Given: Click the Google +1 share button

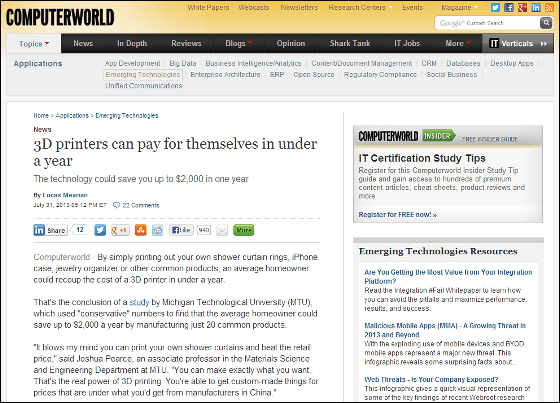Looking at the screenshot, I should click(x=120, y=230).
